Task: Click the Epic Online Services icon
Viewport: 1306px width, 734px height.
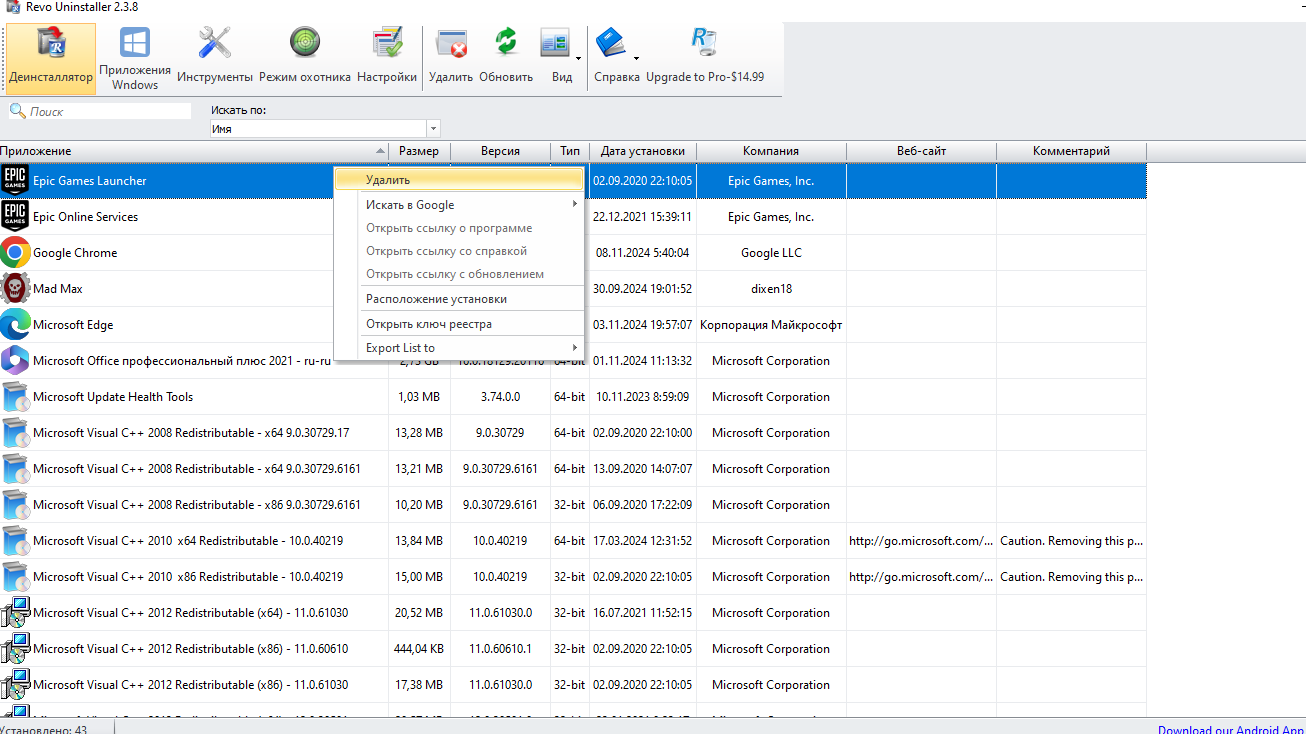Action: point(15,217)
